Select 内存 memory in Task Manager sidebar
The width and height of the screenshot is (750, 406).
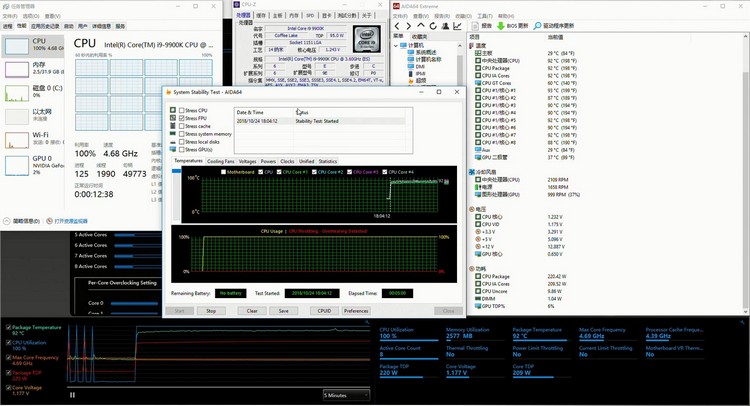coord(33,69)
